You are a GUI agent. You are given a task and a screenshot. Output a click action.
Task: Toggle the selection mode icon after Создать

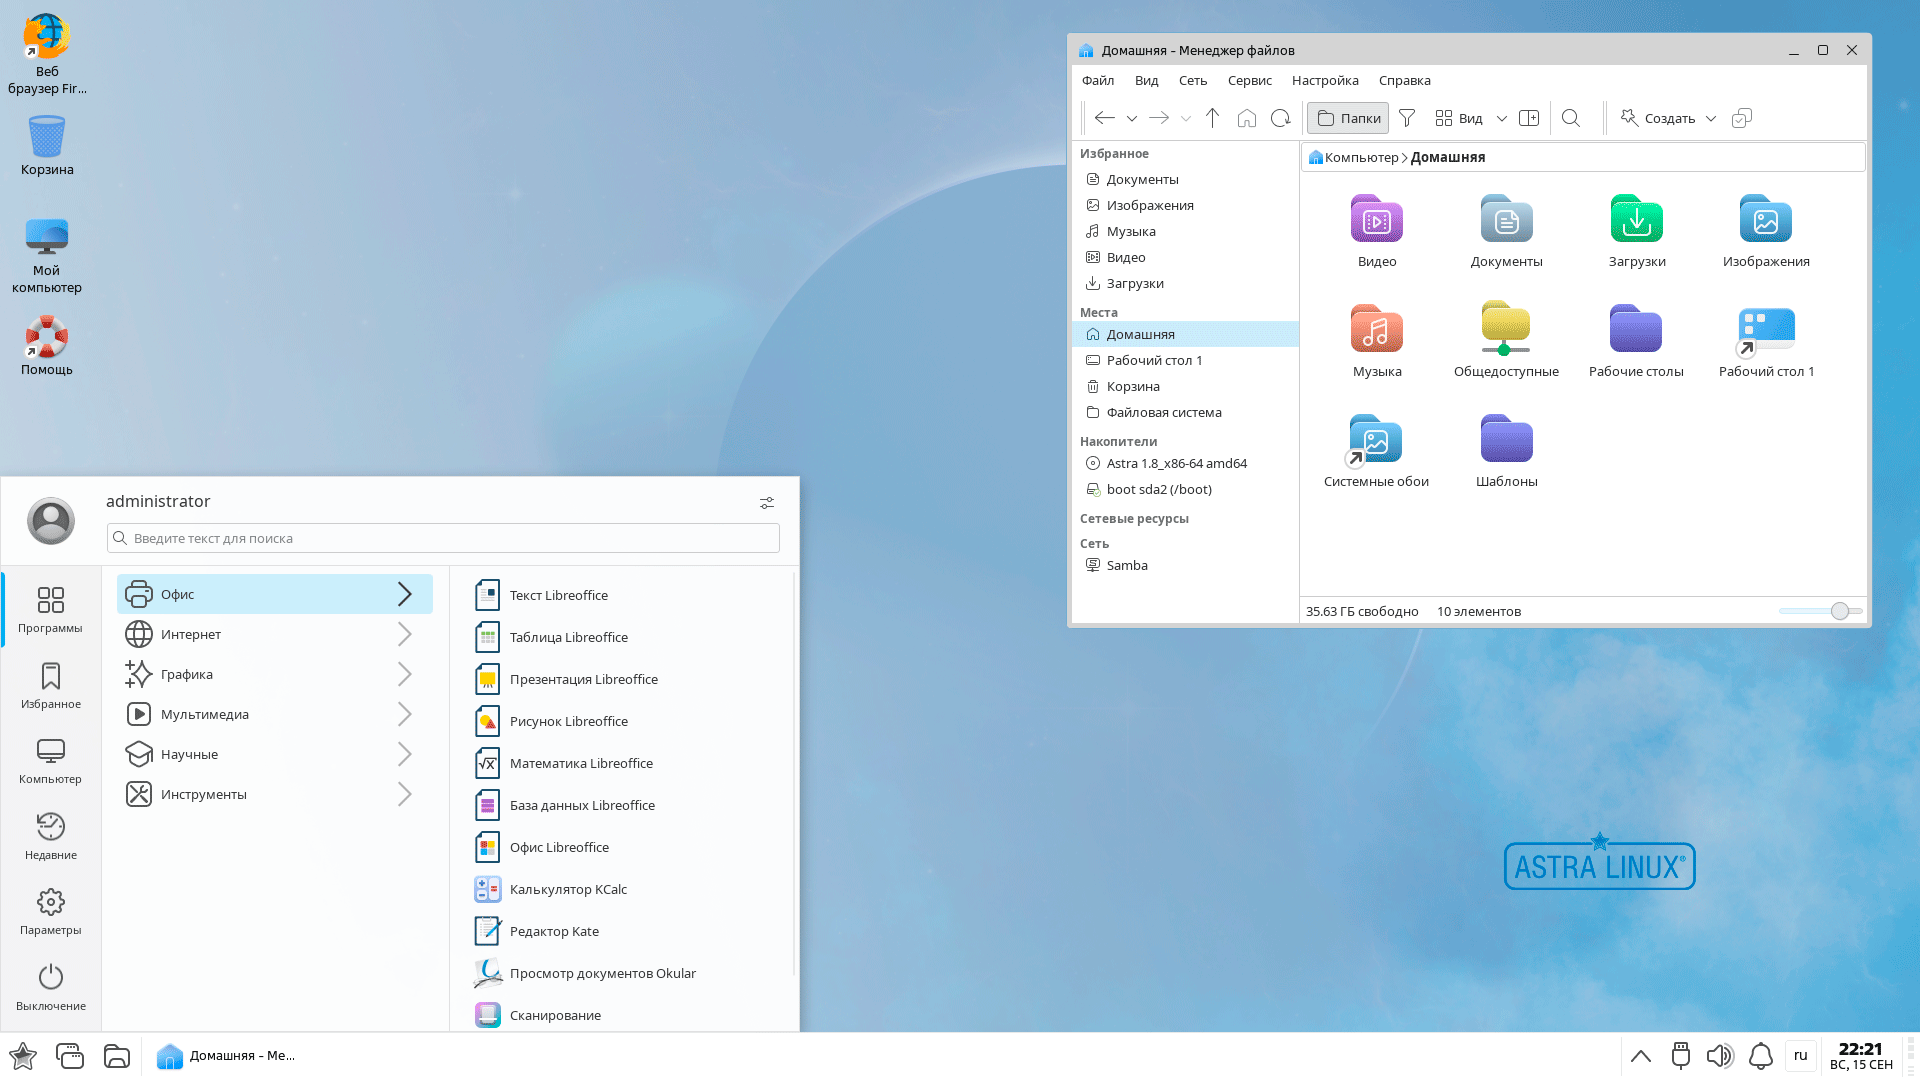[x=1741, y=118]
